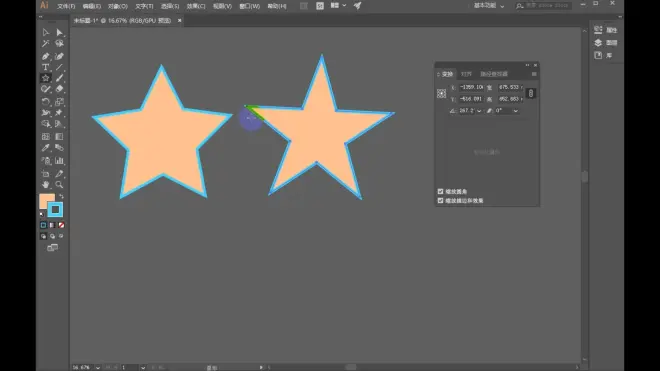This screenshot has height=371, width=660.
Task: Enable Draw Inside mode
Action: [x=61, y=236]
